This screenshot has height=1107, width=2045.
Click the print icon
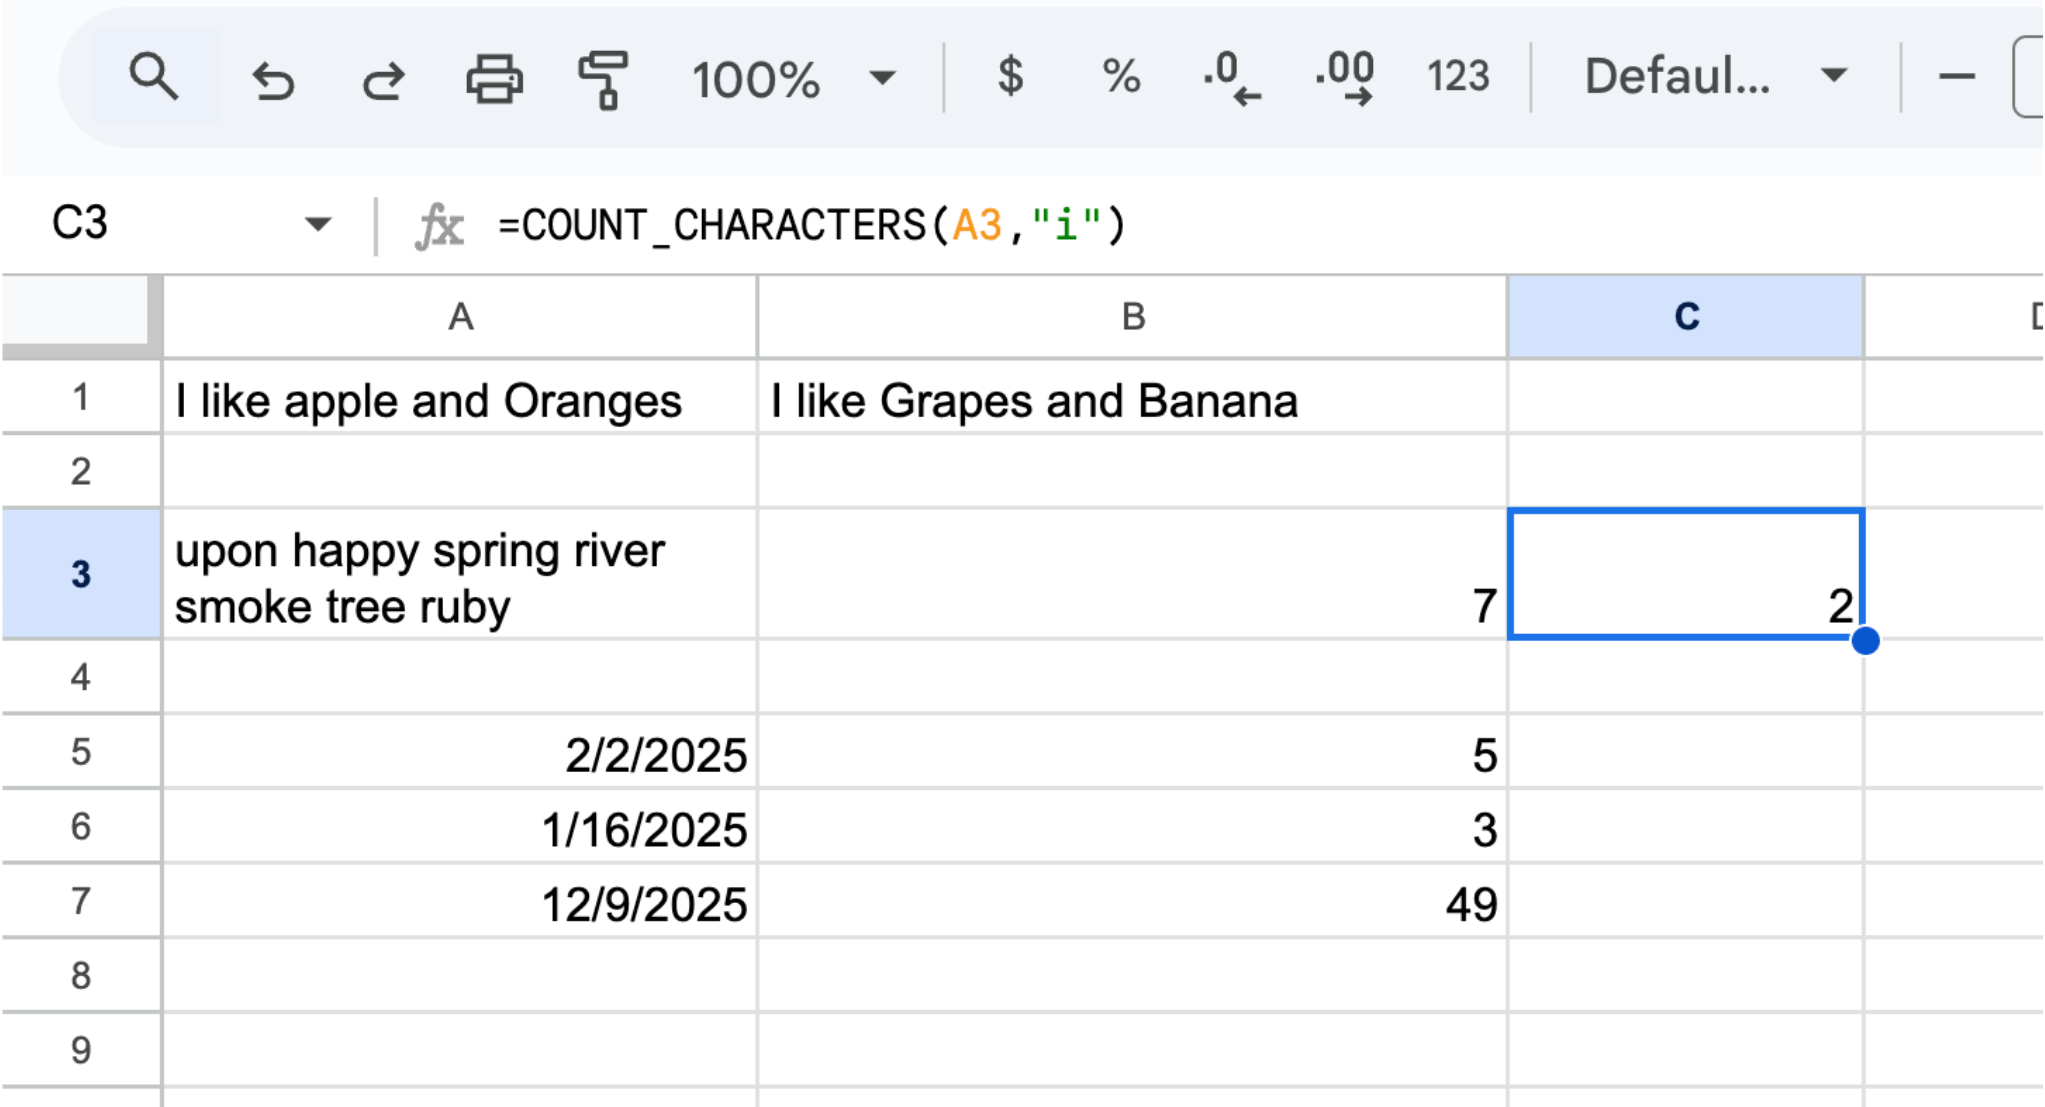tap(494, 79)
